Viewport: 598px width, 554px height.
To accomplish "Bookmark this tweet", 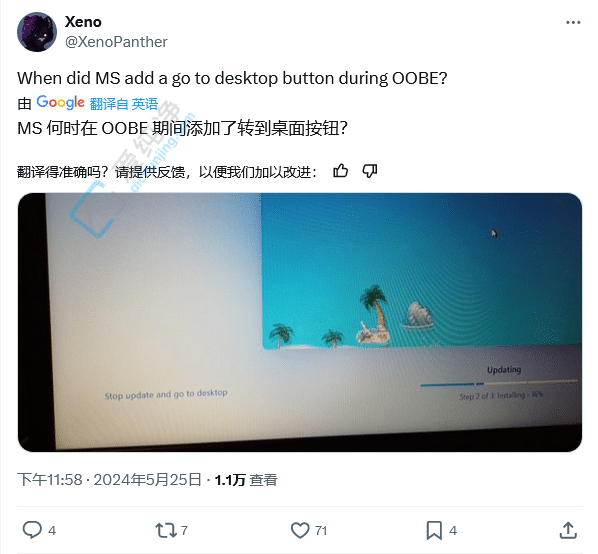I will (434, 530).
